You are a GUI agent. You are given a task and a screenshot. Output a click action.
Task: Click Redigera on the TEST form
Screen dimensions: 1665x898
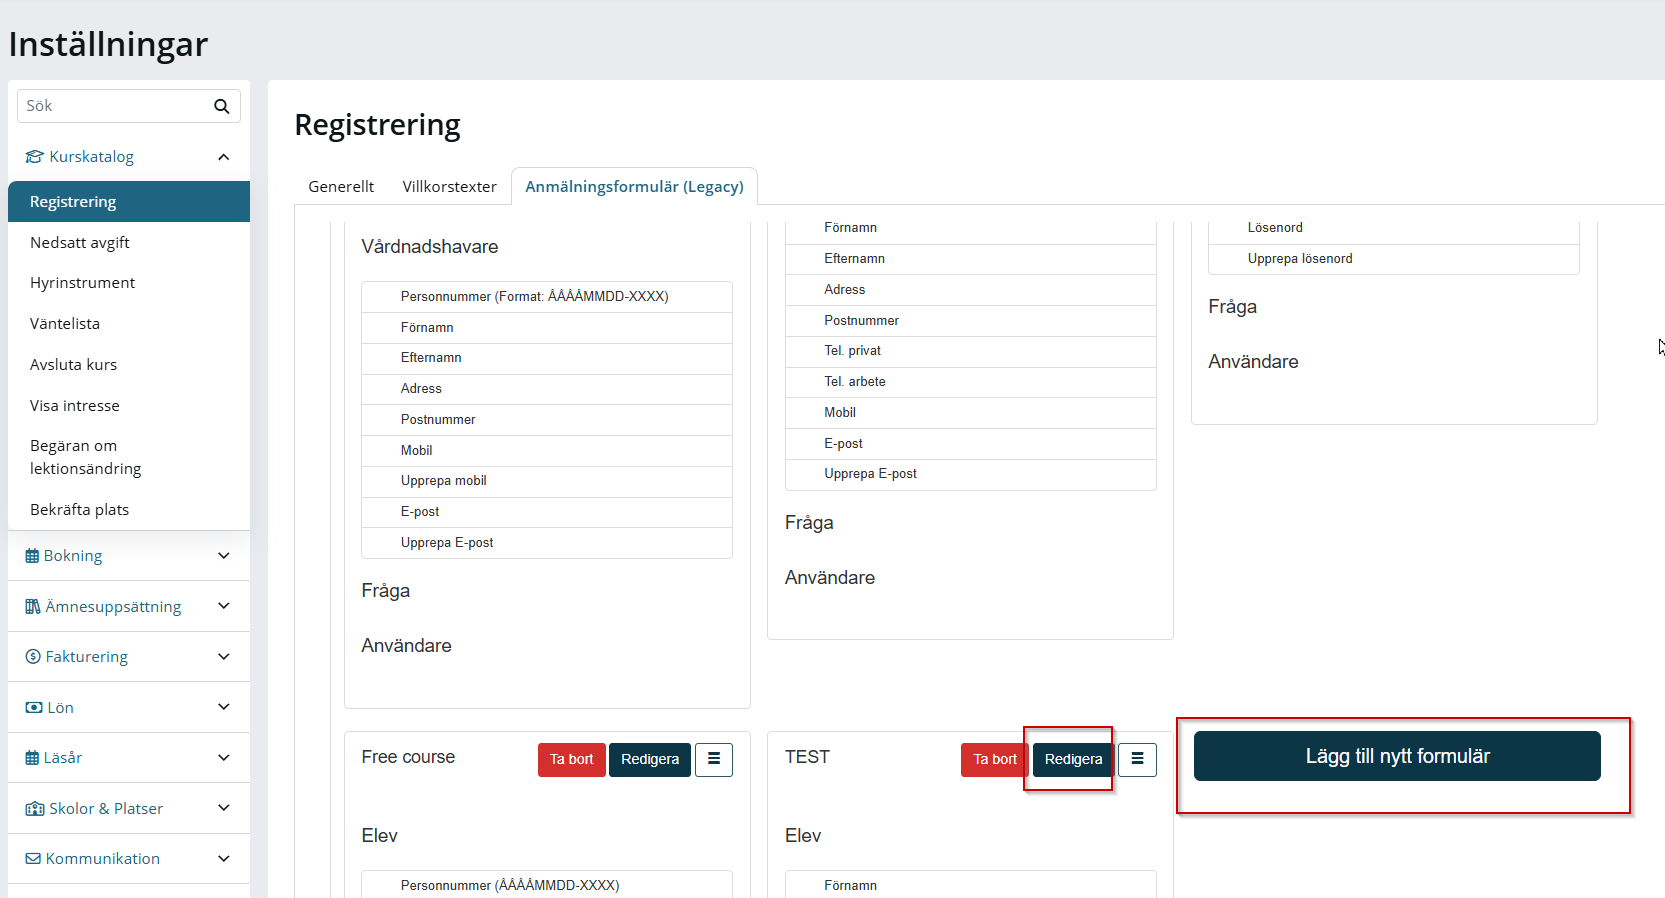point(1073,759)
